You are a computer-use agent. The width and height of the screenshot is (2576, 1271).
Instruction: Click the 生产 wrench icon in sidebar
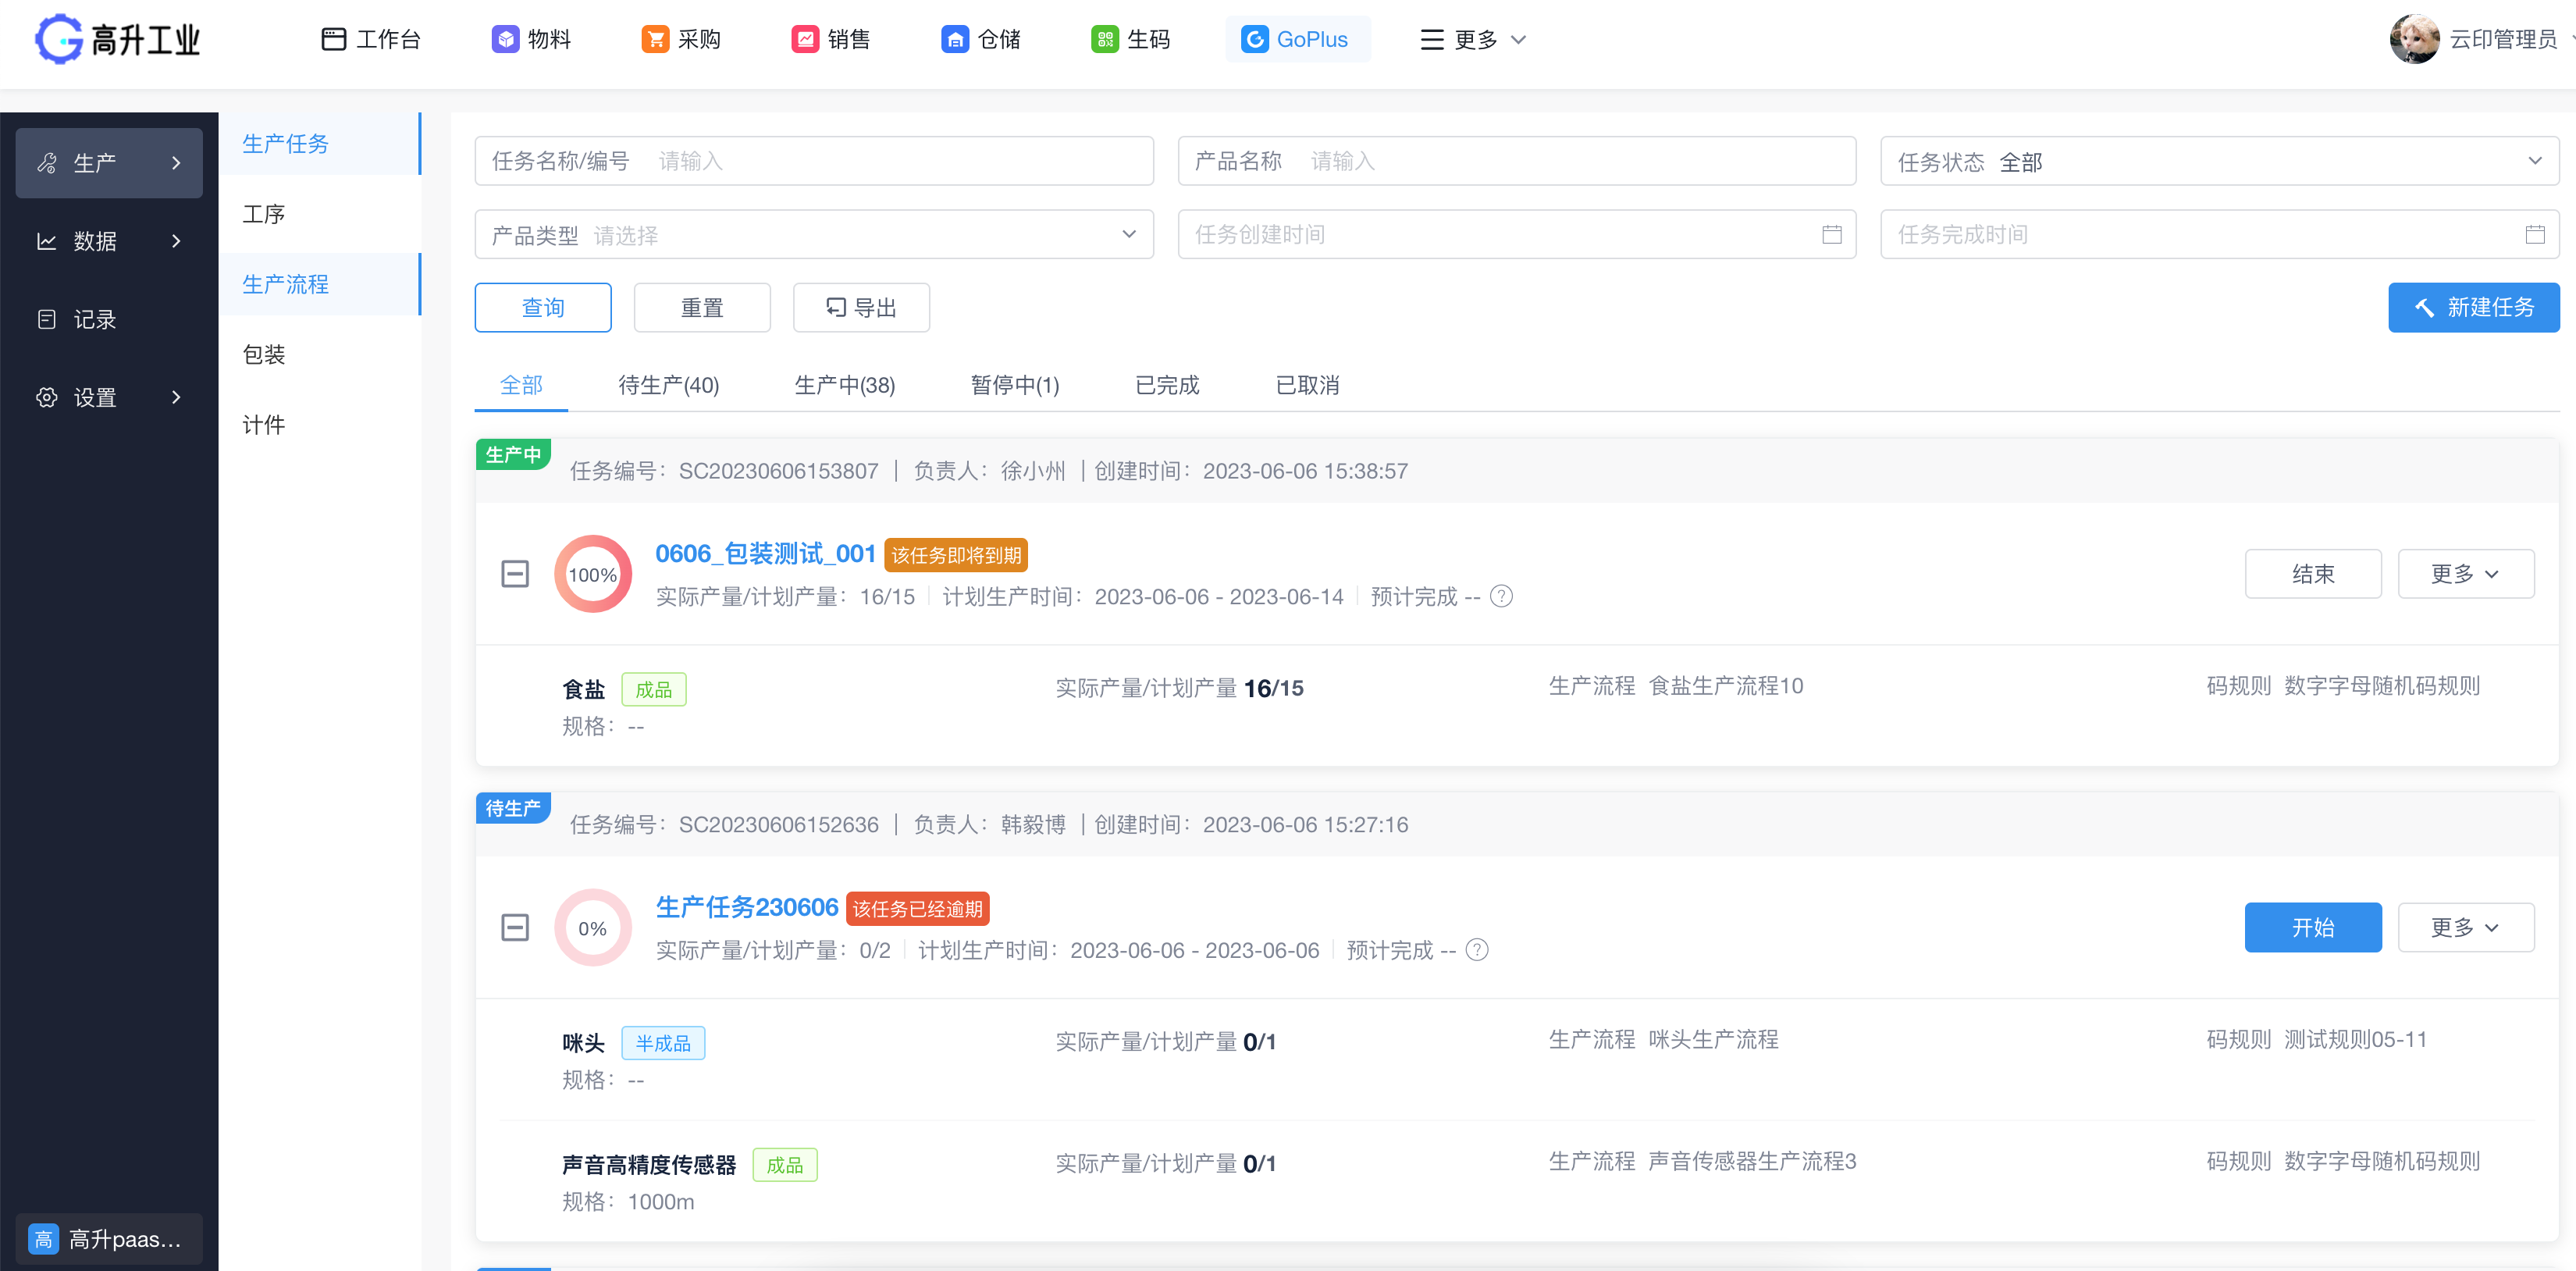(47, 163)
